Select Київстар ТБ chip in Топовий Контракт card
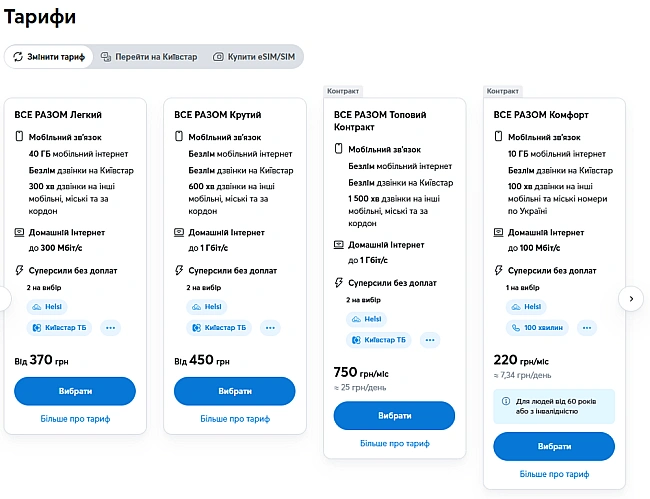The image size is (650, 499). tap(380, 340)
